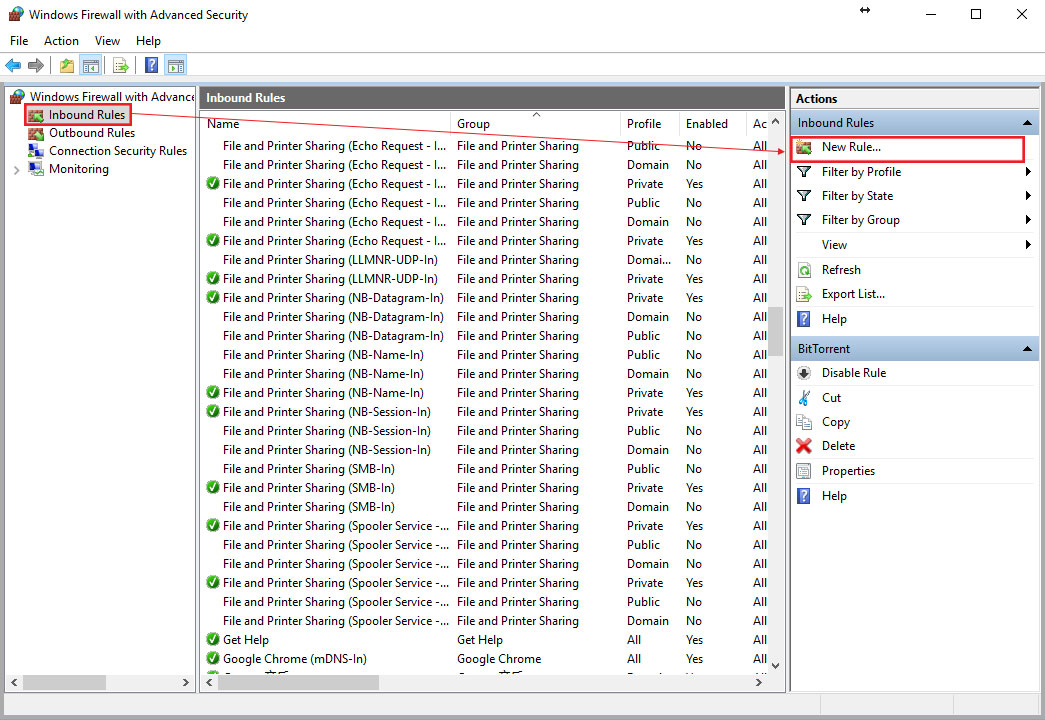Click the Inbound Rules tree icon
This screenshot has height=720, width=1045.
36,115
